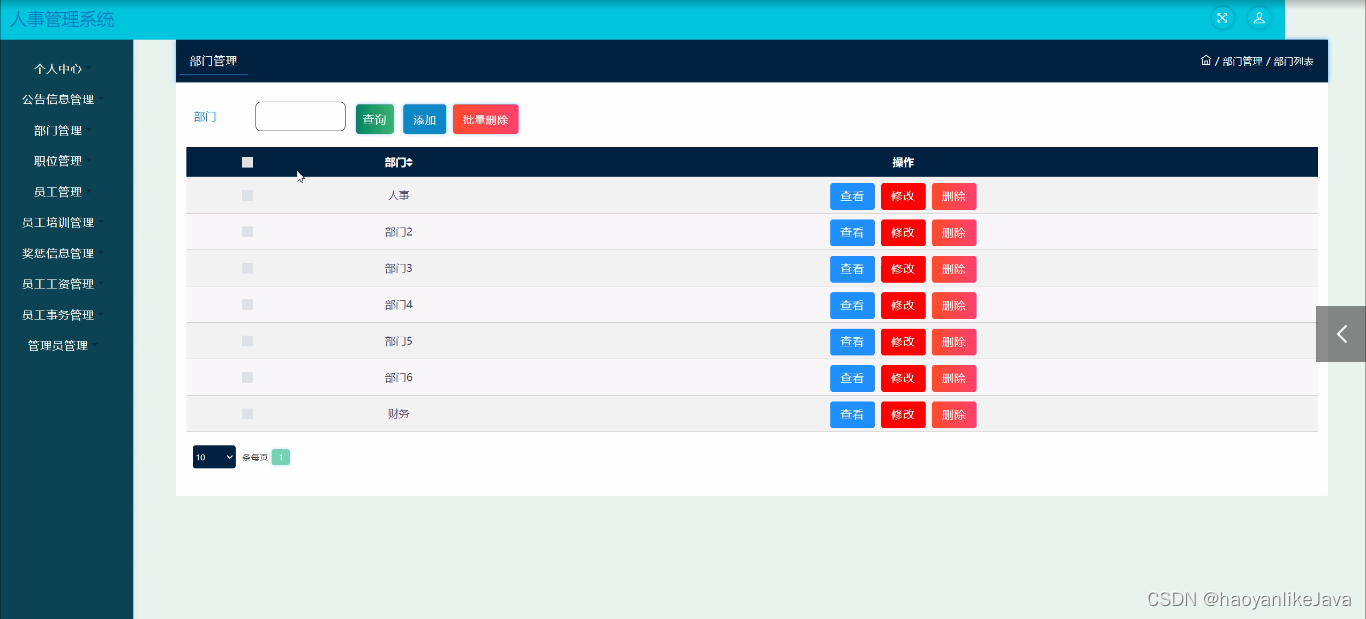Viewport: 1366px width, 619px height.
Task: Click 部门列表 in the breadcrumb
Action: [1294, 61]
